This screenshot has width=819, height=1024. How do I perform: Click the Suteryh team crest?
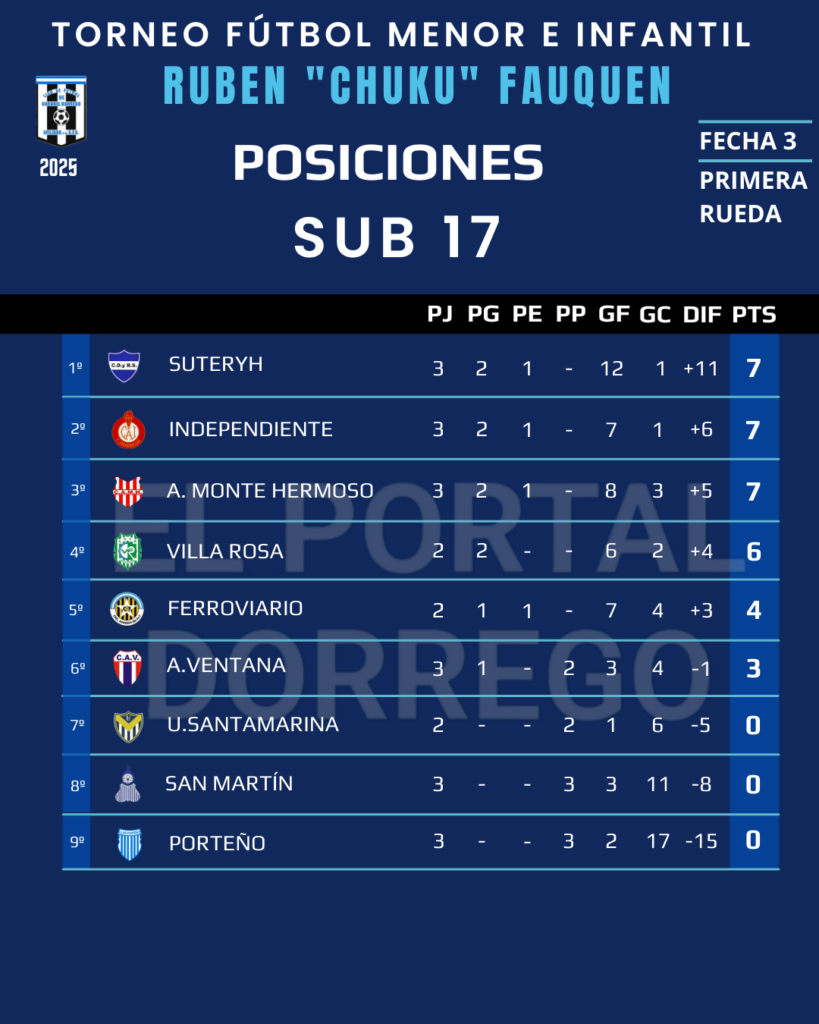(124, 366)
